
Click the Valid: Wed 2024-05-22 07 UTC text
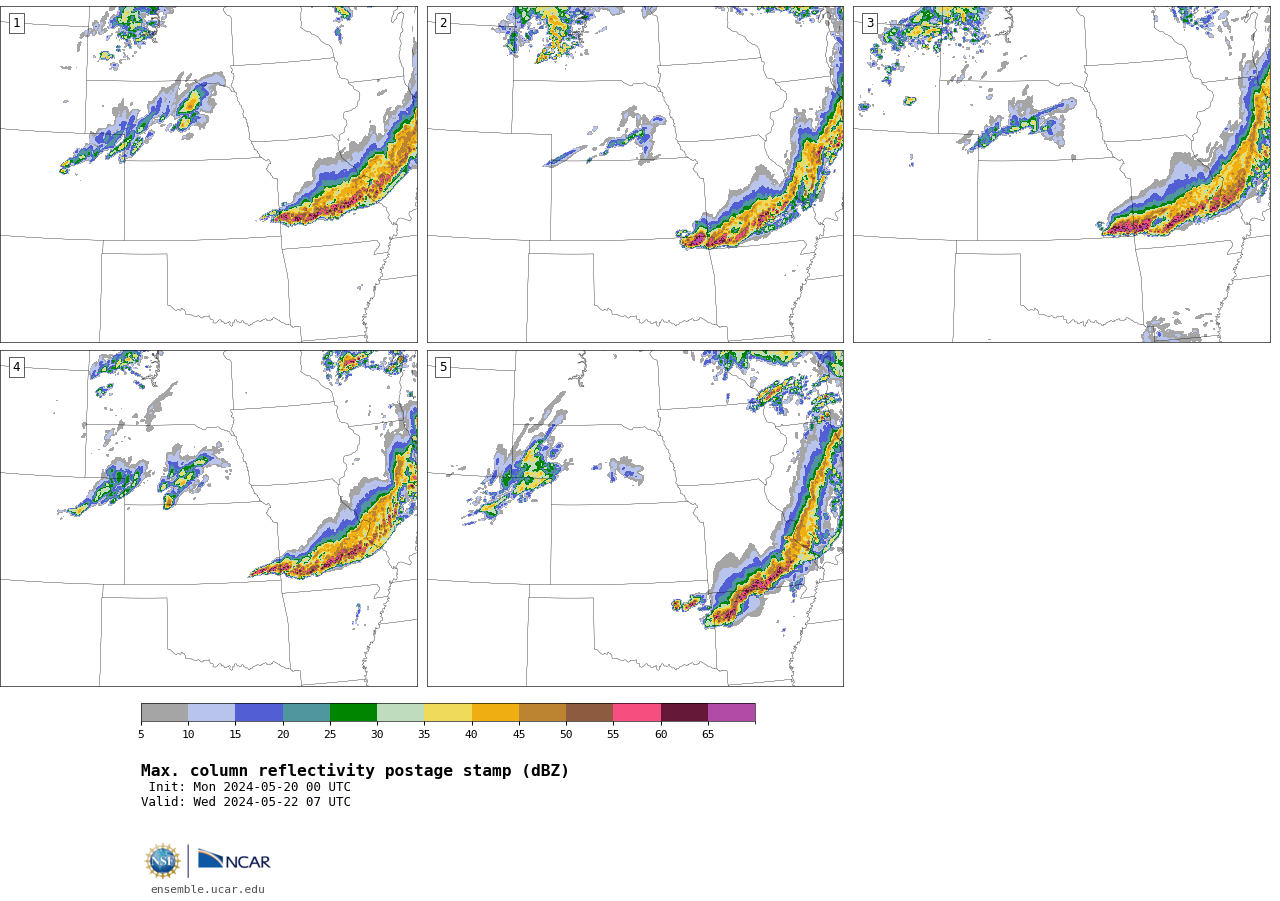point(246,802)
